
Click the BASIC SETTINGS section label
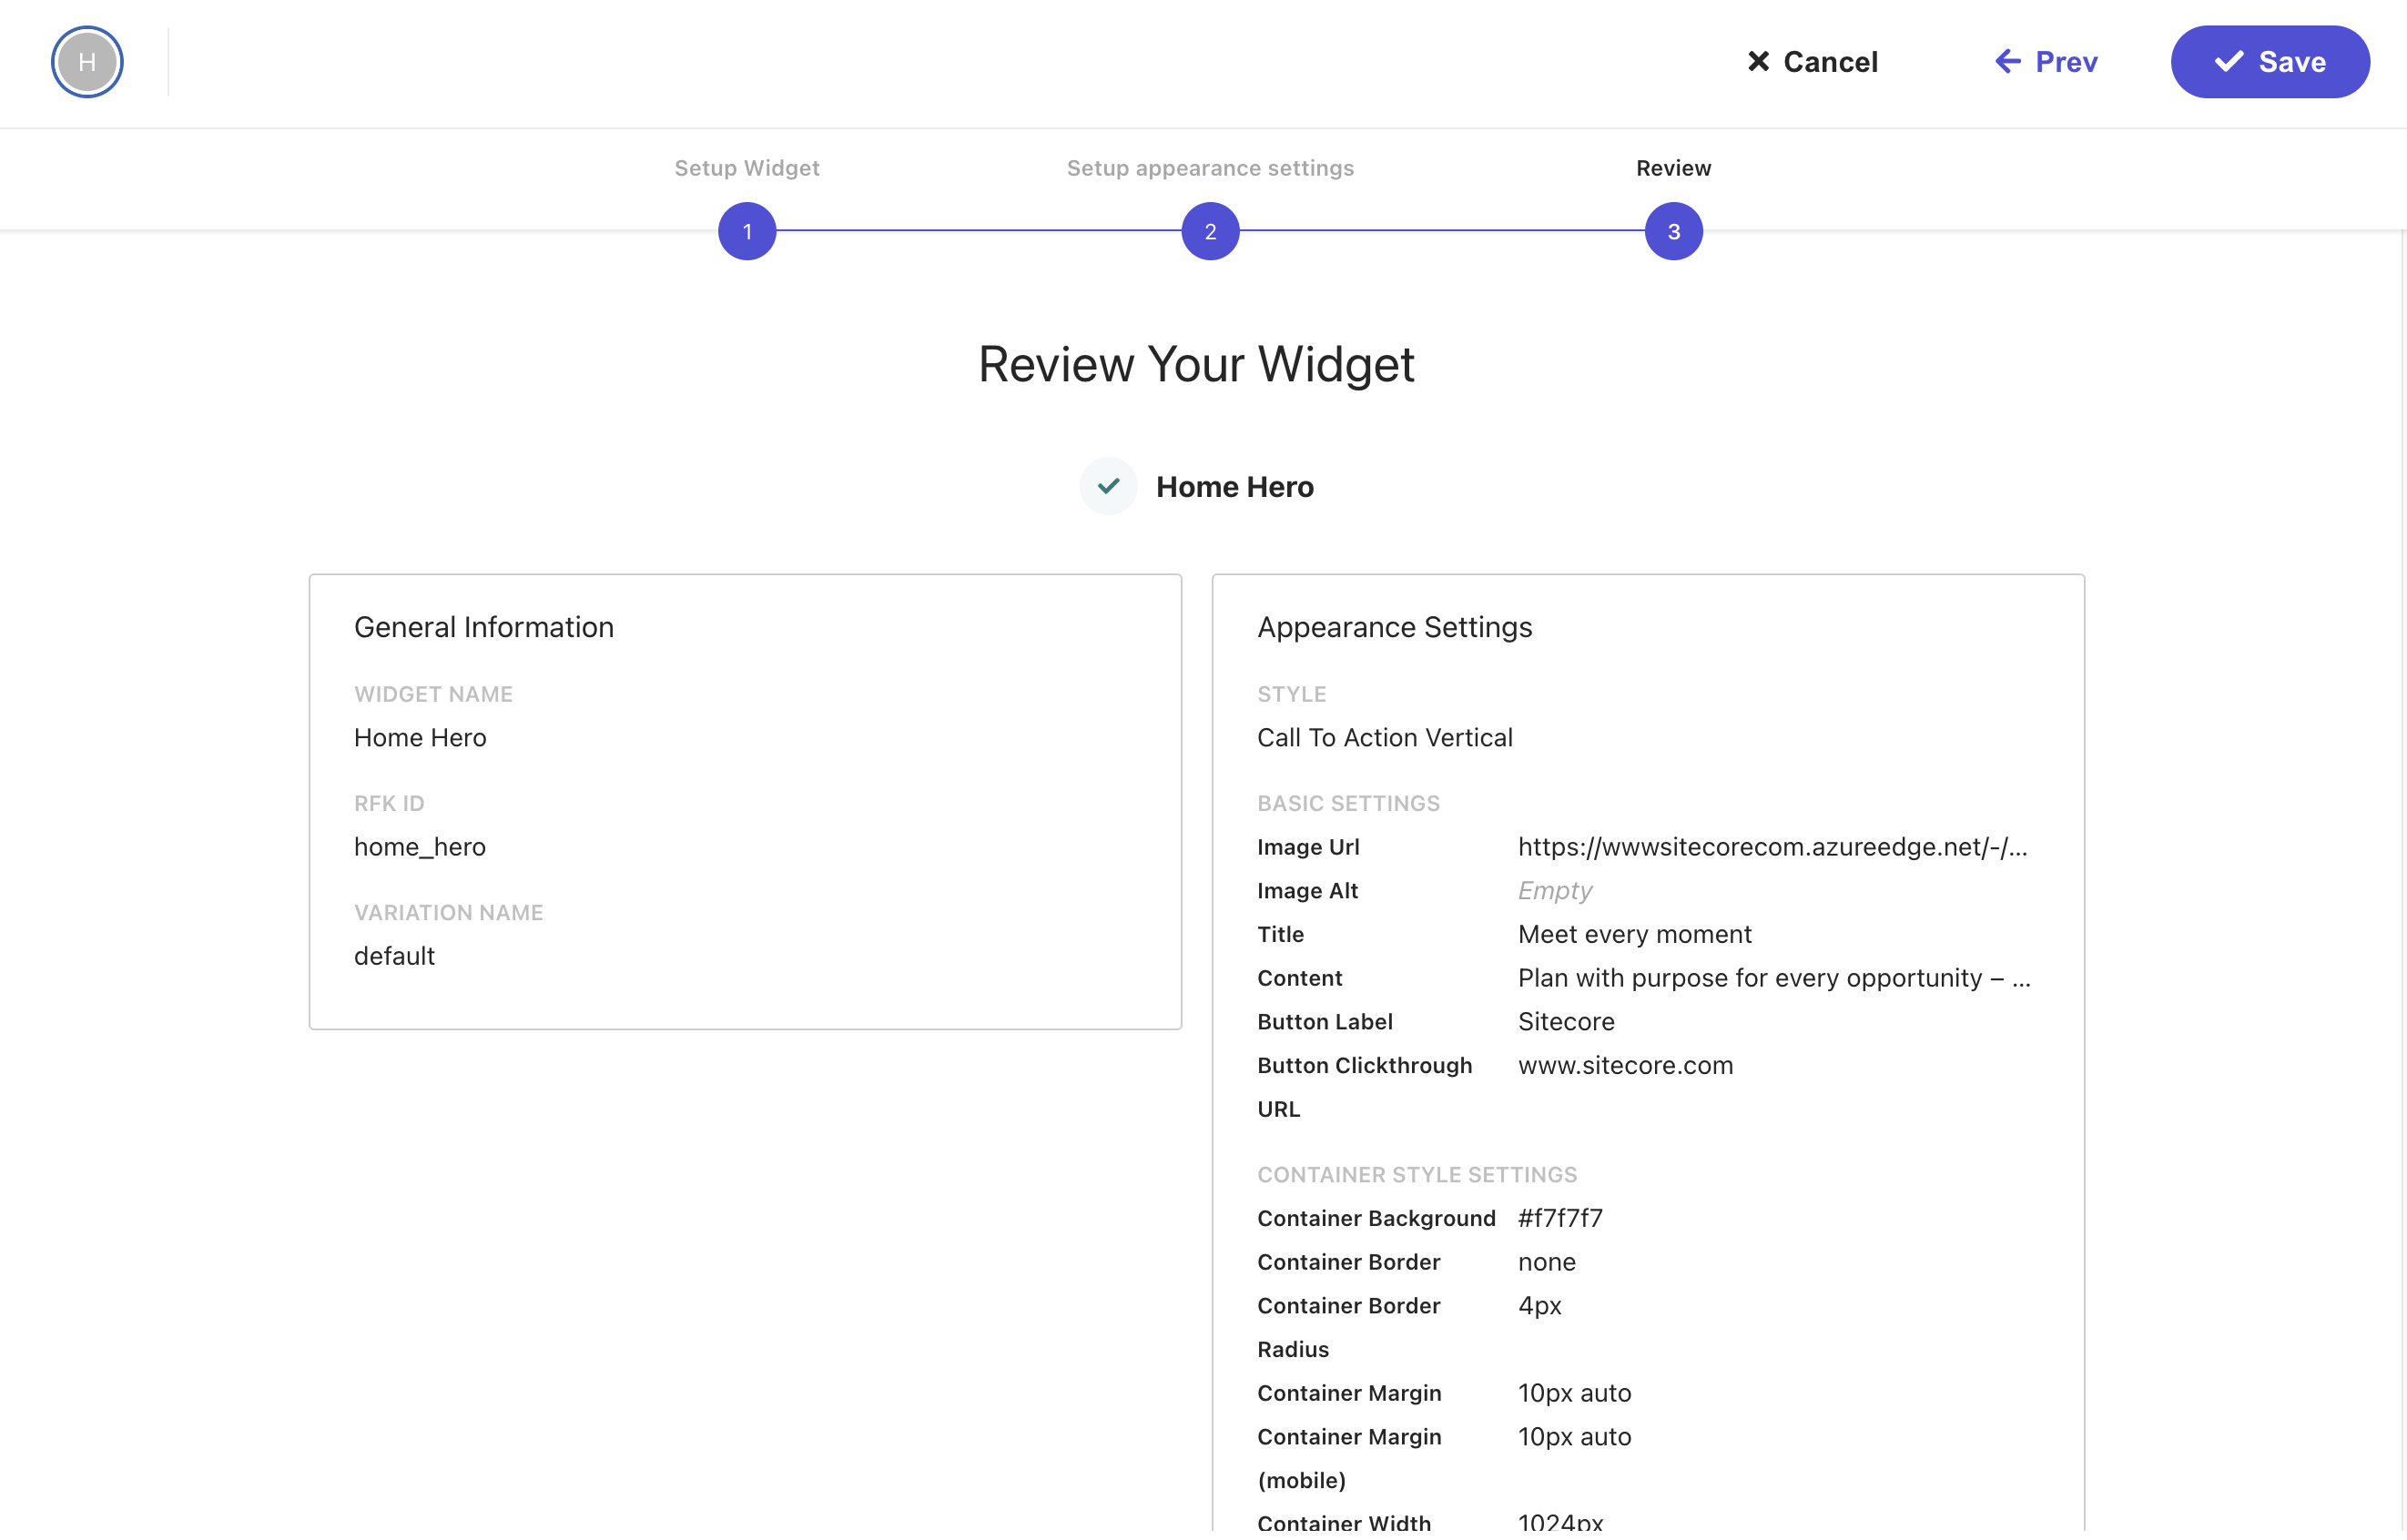point(1348,803)
